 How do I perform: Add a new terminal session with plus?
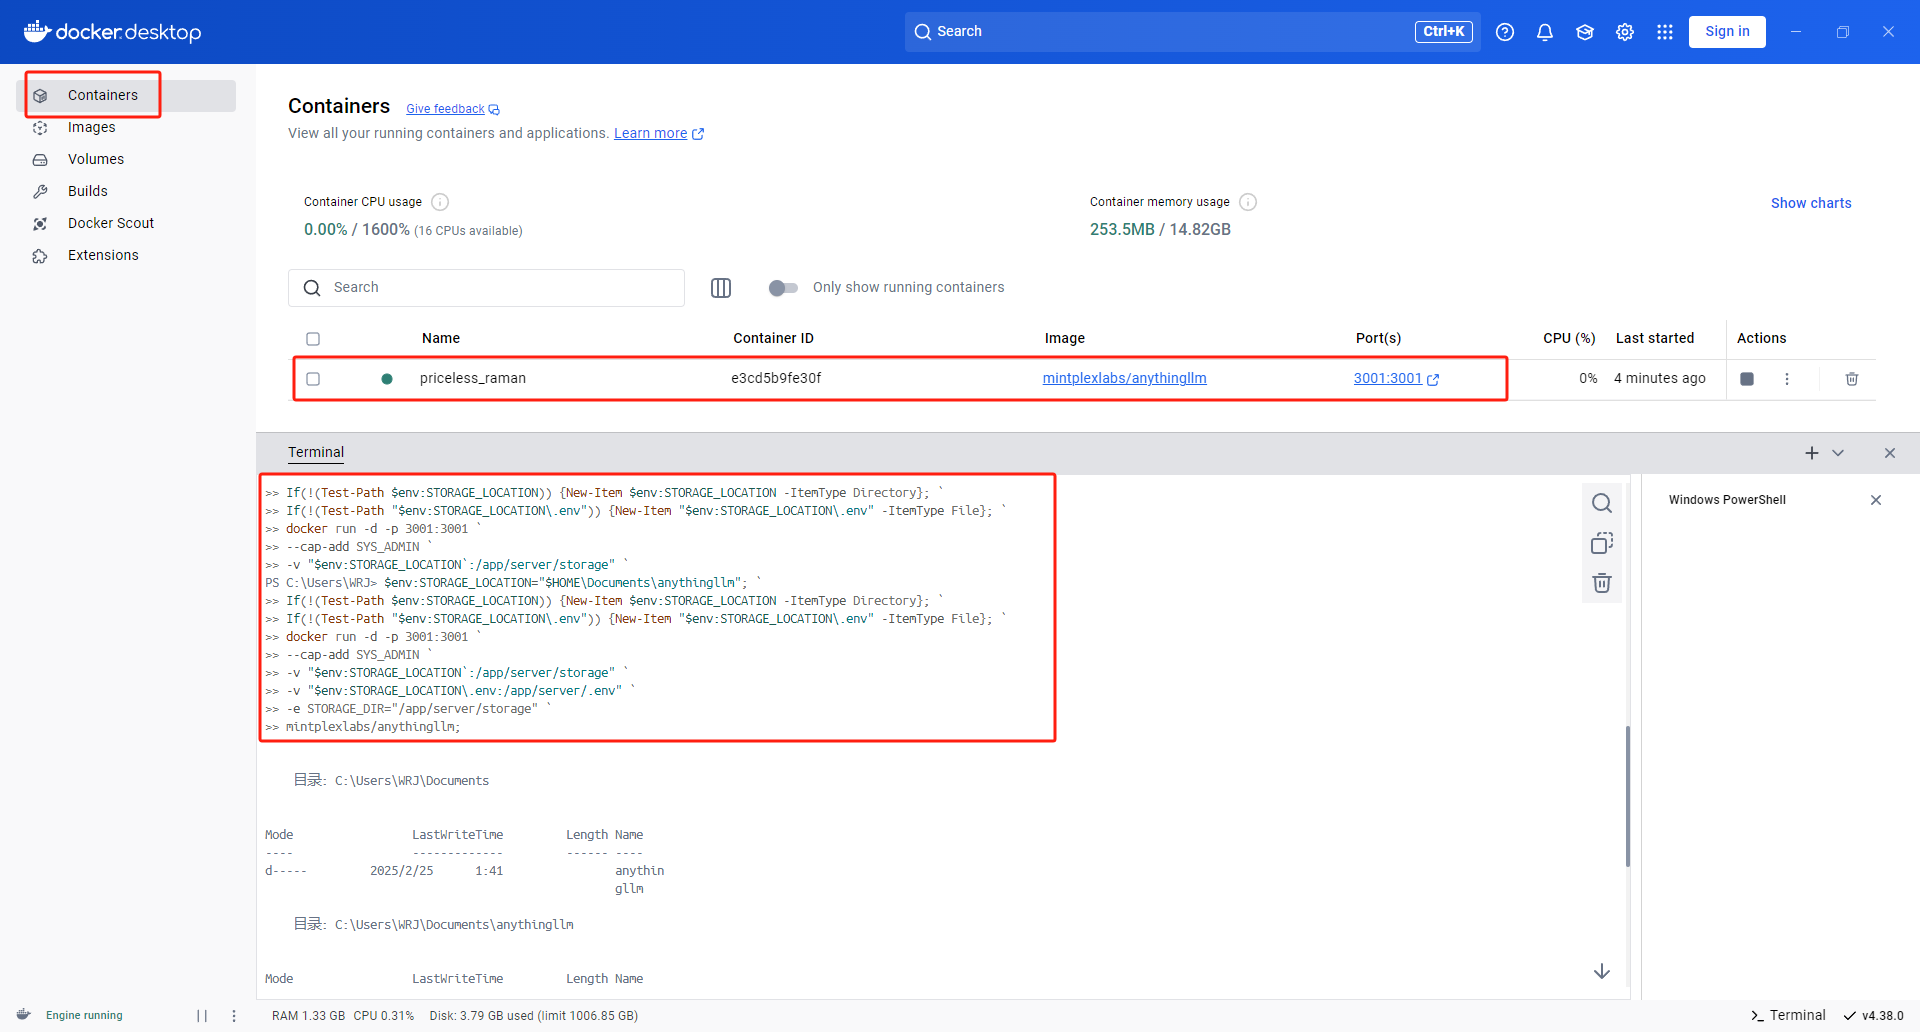point(1812,453)
